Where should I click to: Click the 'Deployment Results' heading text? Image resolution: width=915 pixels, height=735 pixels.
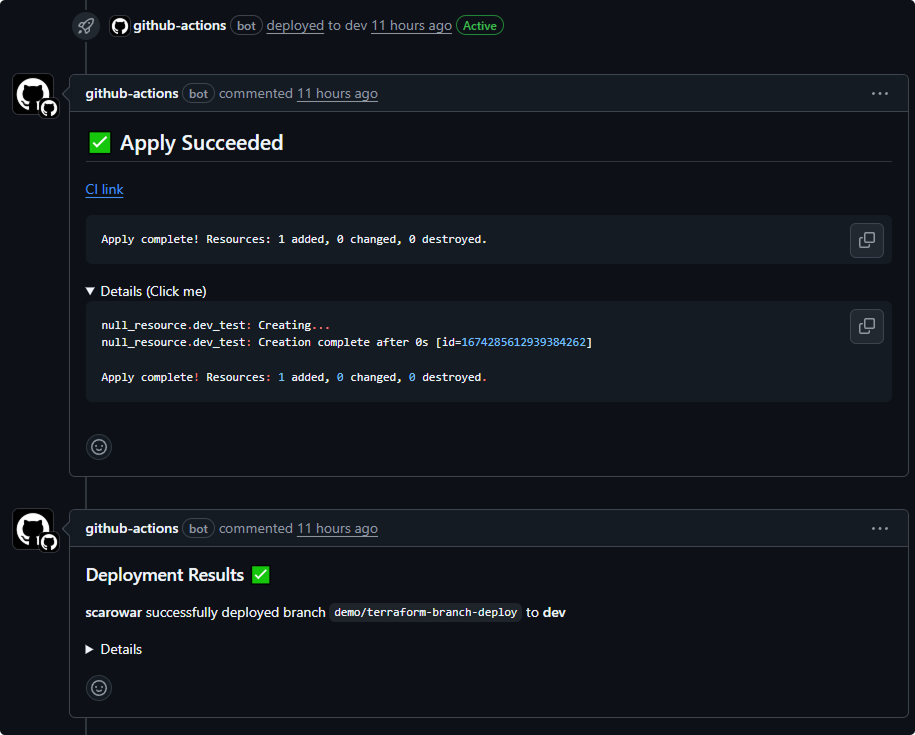(x=165, y=575)
